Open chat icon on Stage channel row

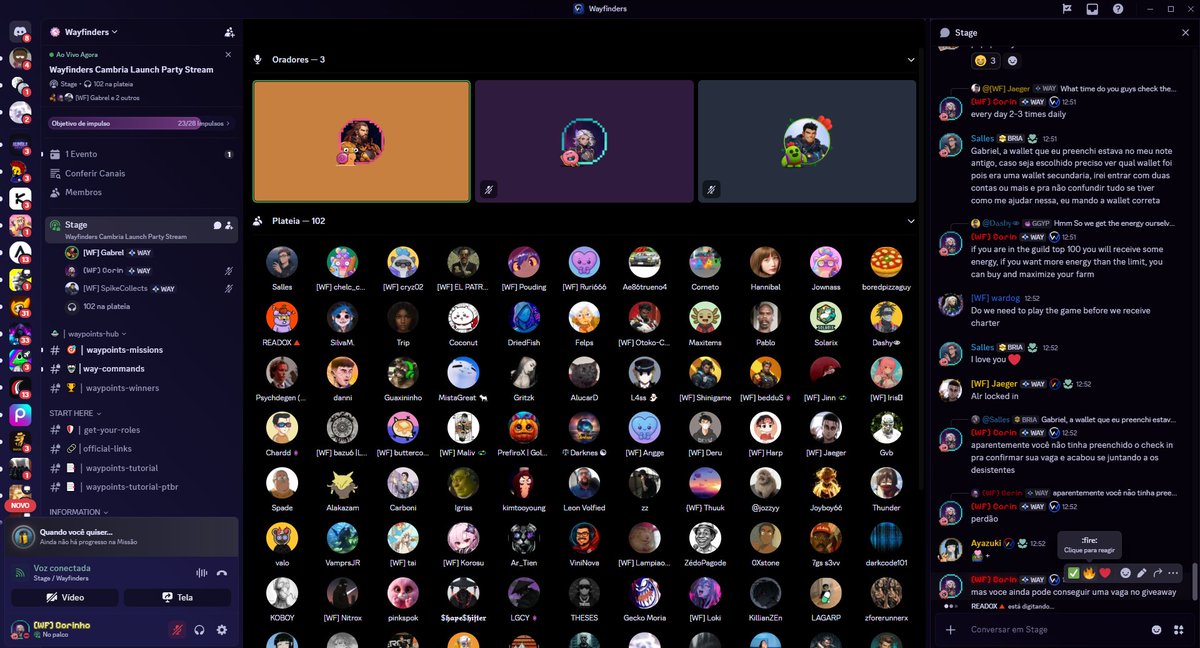click(217, 225)
